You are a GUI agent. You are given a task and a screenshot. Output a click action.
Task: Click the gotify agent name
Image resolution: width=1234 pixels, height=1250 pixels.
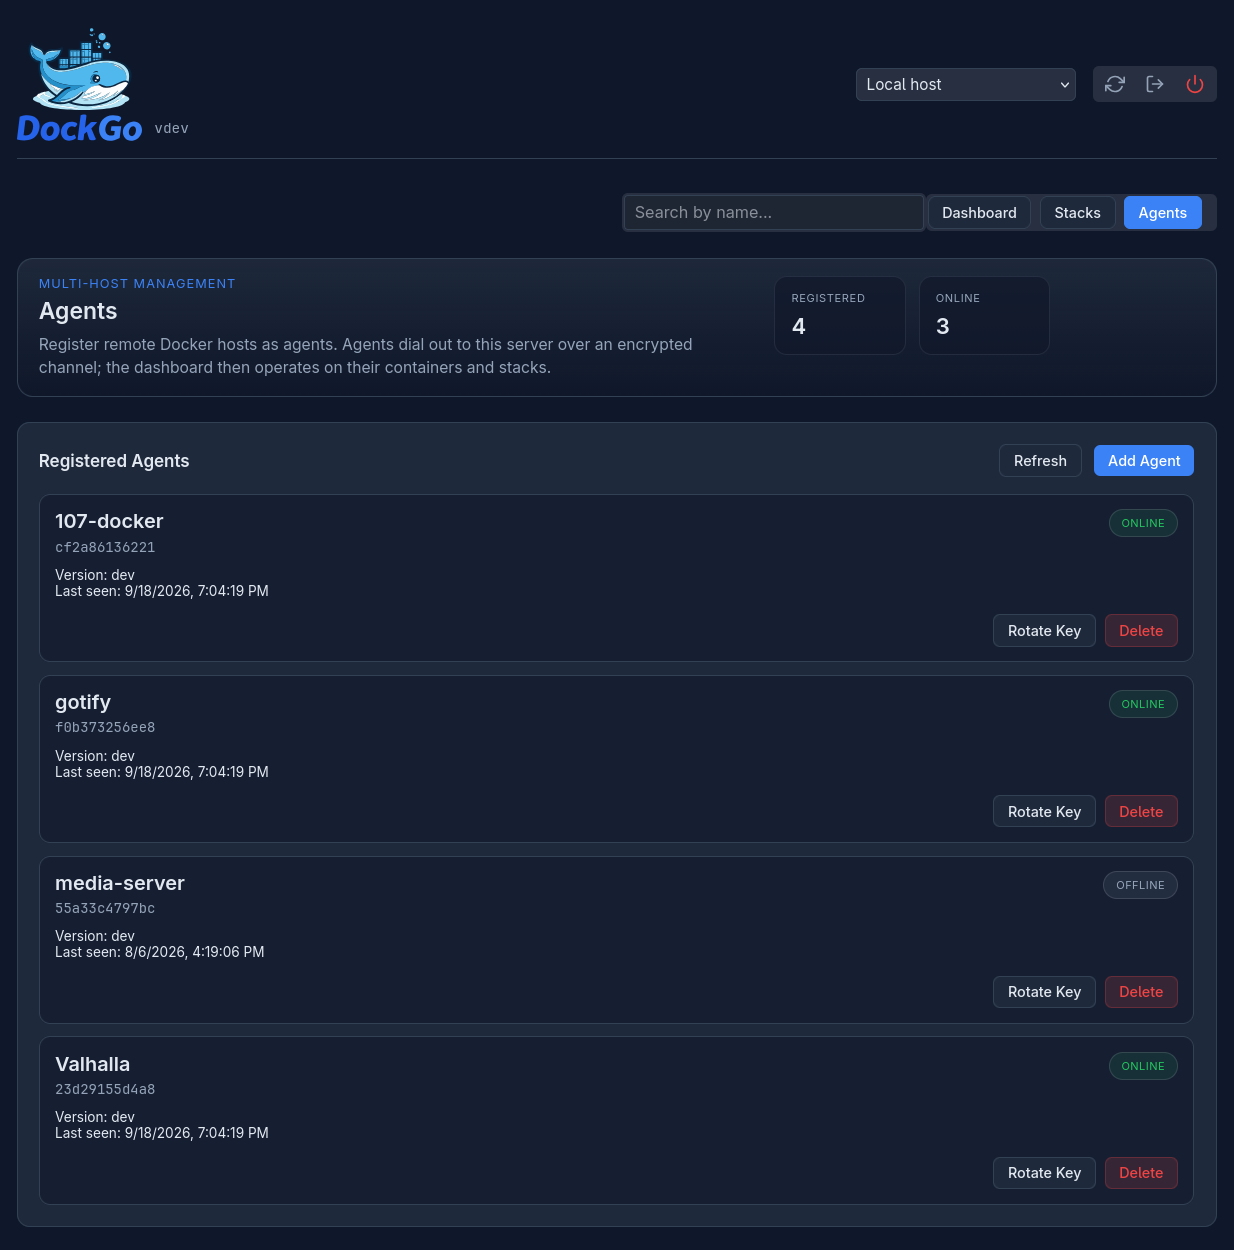point(83,702)
